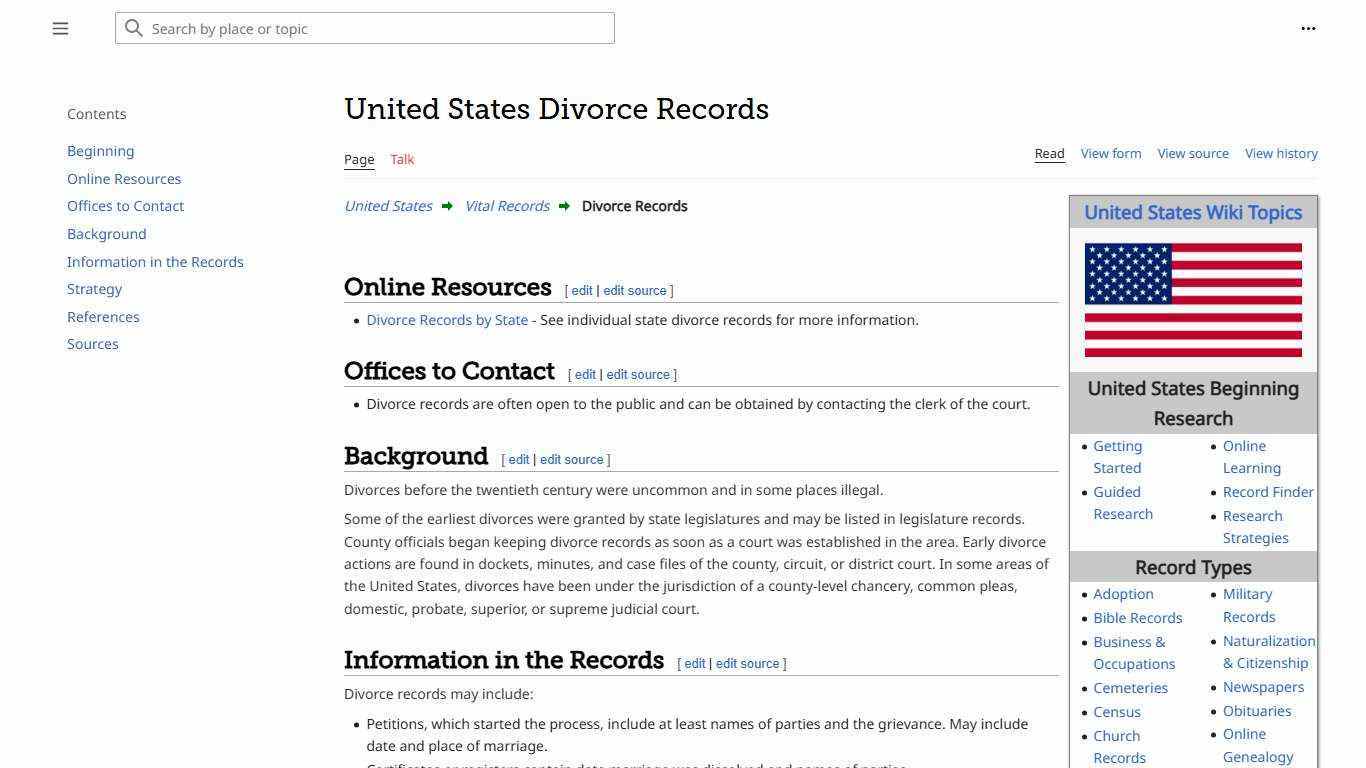
Task: Follow the Vital Records breadcrumb link
Action: [x=506, y=206]
